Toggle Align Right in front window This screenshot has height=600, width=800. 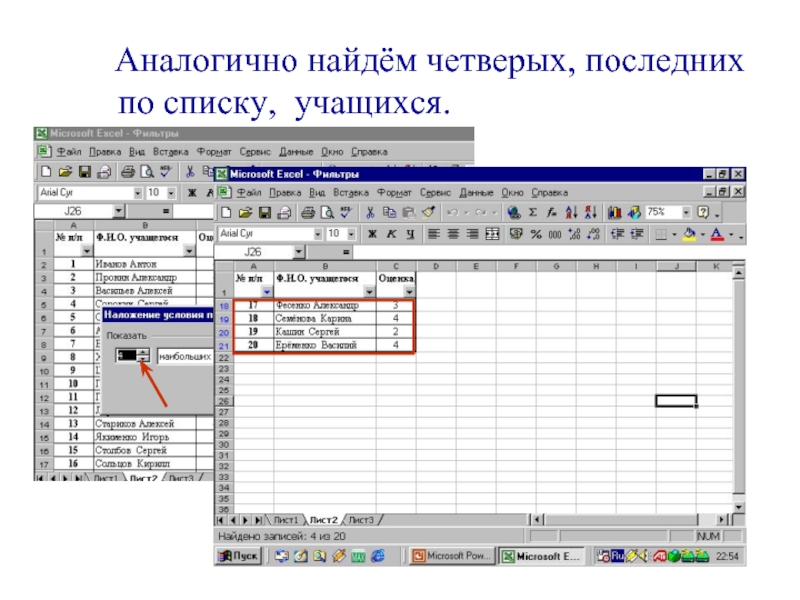coord(473,234)
